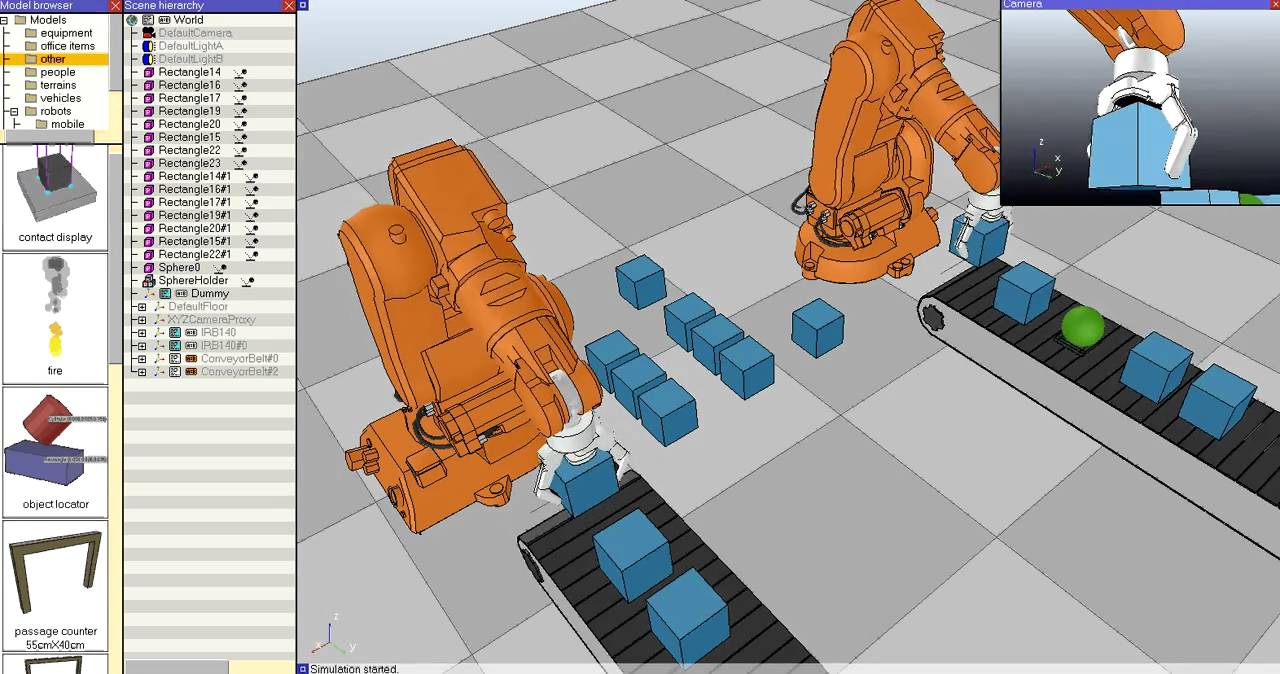
Task: Open dynamics properties icon next to Rectangle16
Action: point(240,85)
